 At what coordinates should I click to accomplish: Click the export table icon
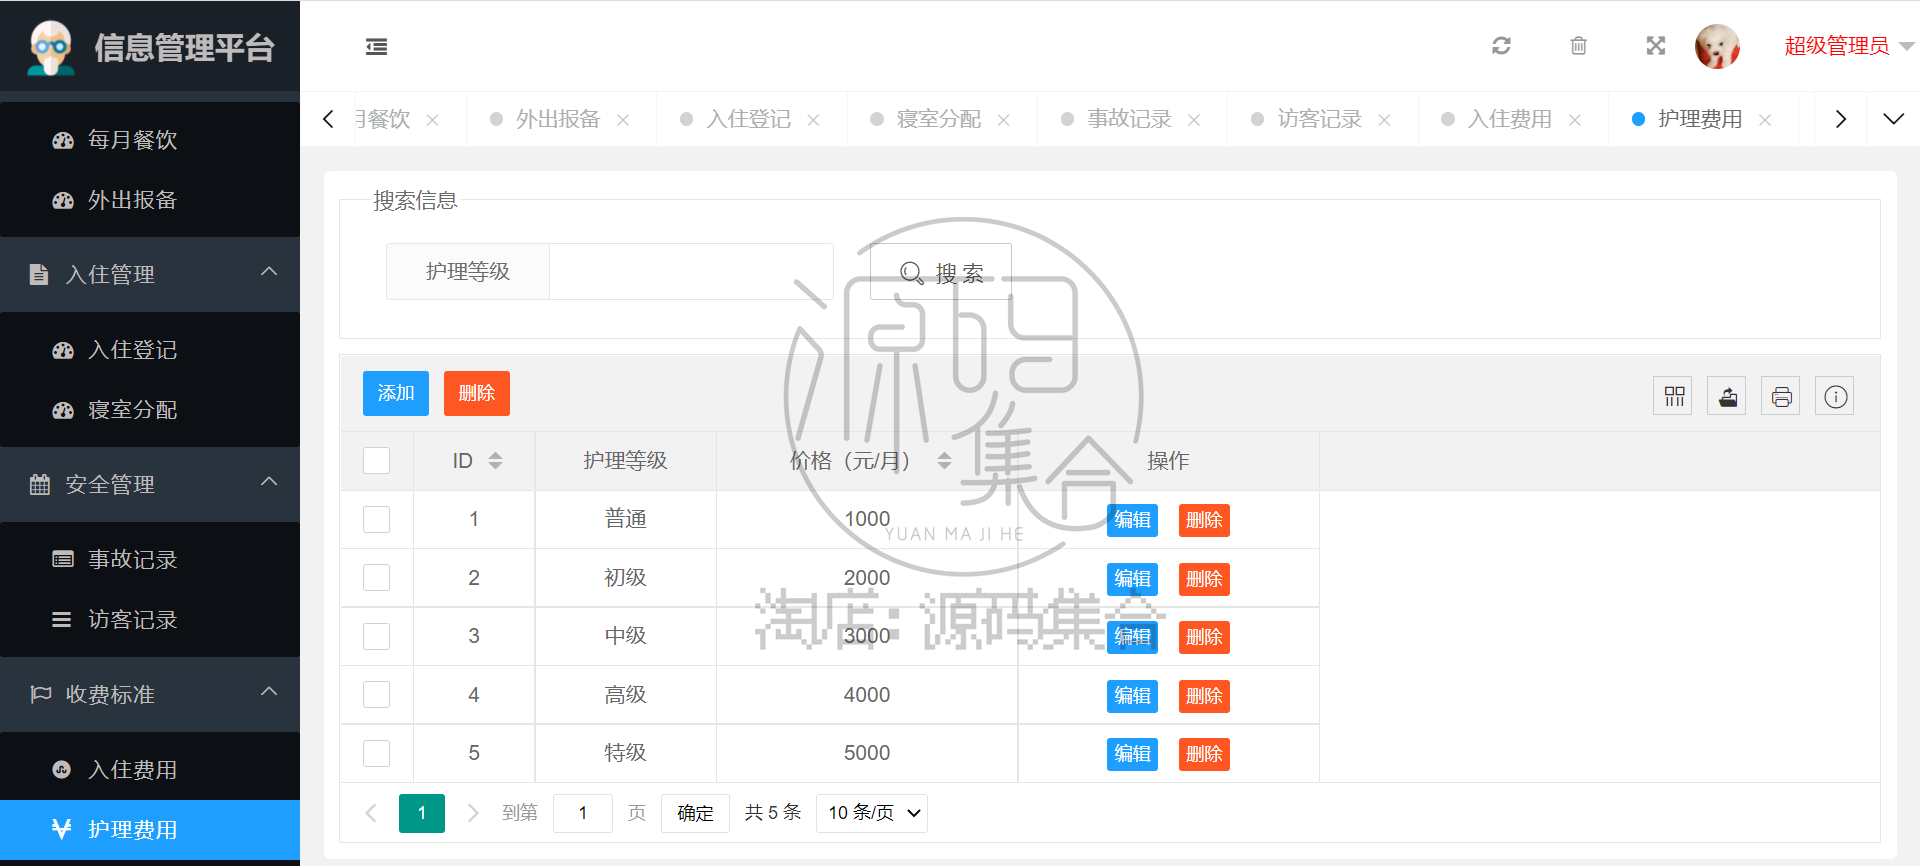(1727, 396)
